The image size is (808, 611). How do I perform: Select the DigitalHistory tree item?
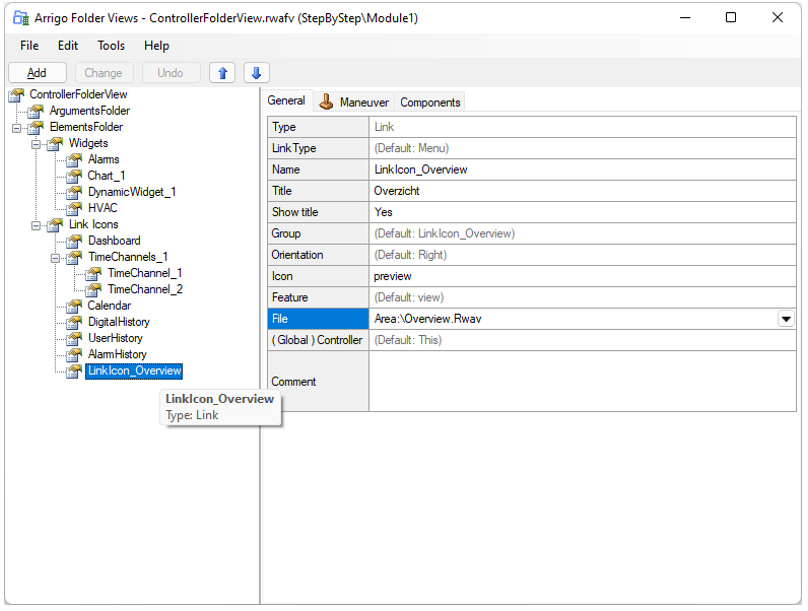(119, 322)
